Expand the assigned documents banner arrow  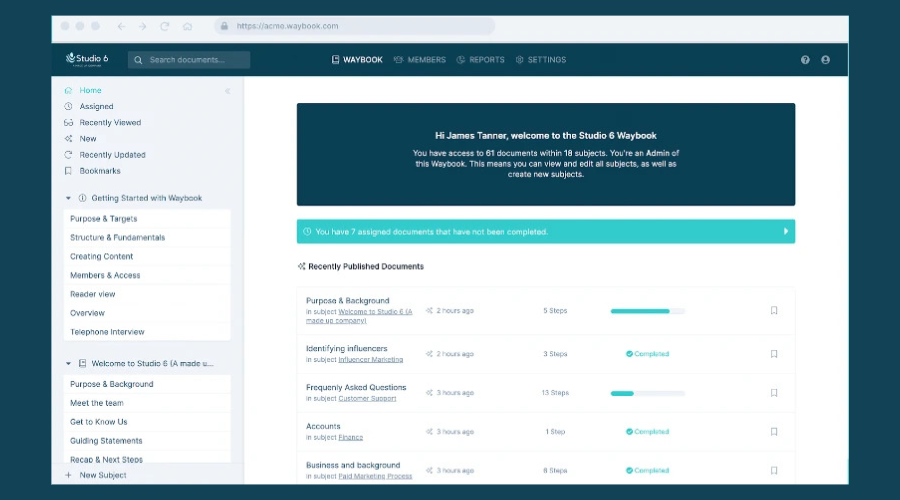pyautogui.click(x=786, y=231)
